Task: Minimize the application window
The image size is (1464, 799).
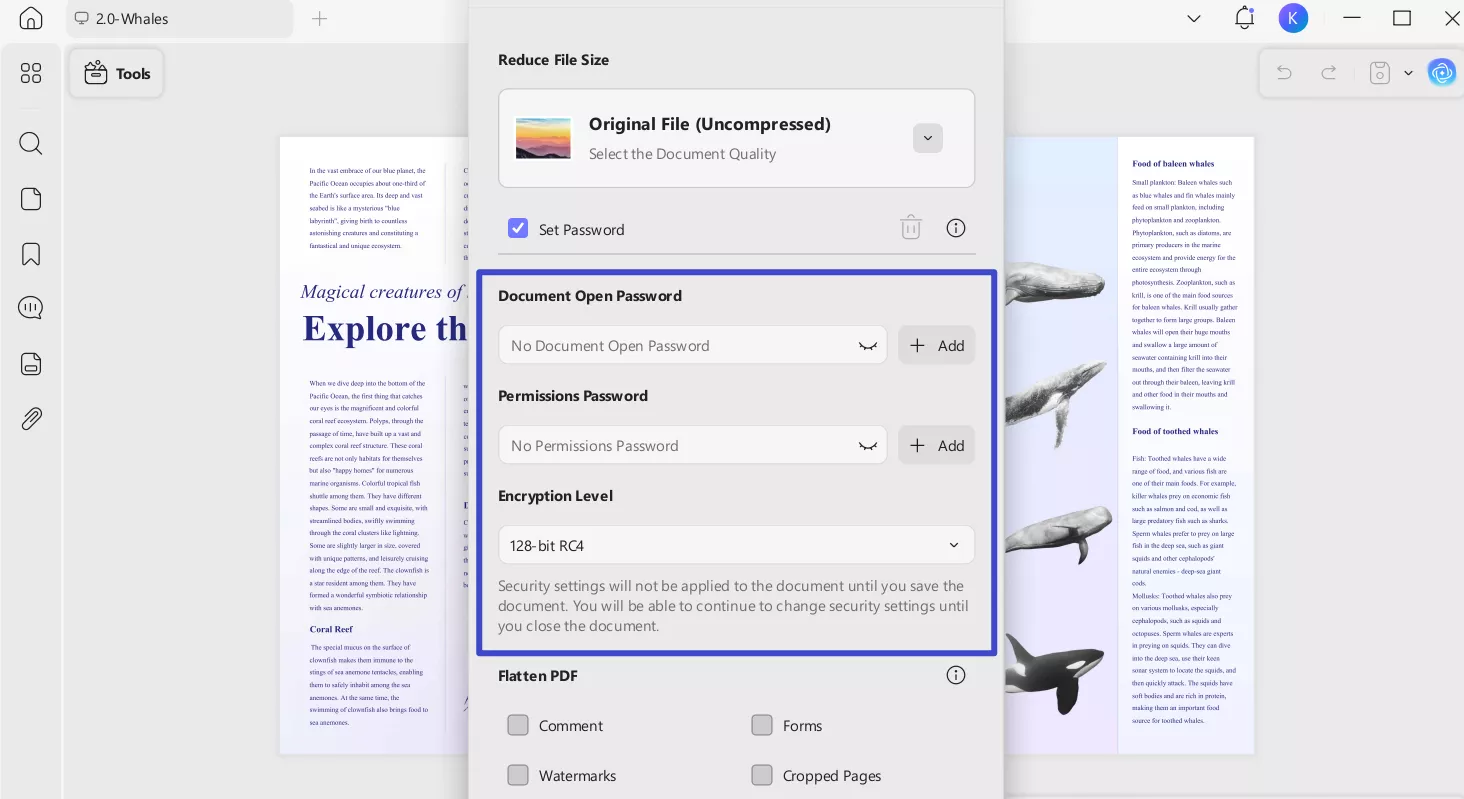Action: tap(1352, 18)
